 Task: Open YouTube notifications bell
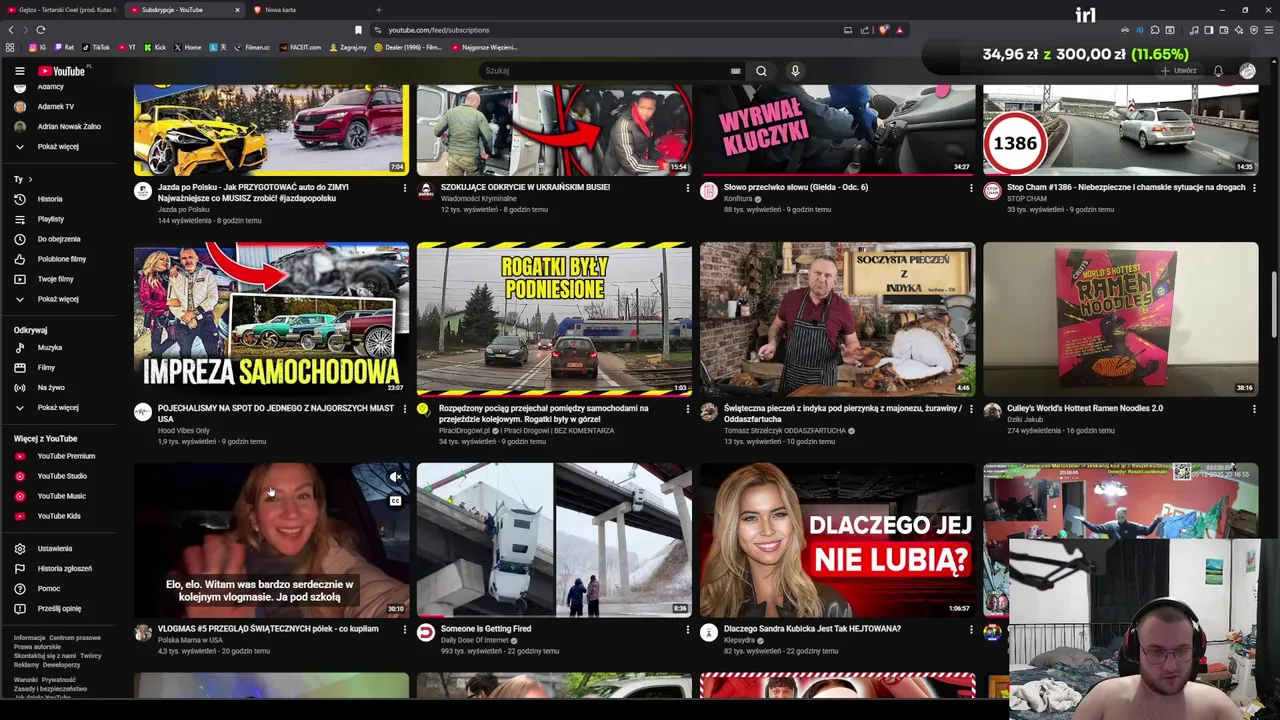click(1218, 71)
